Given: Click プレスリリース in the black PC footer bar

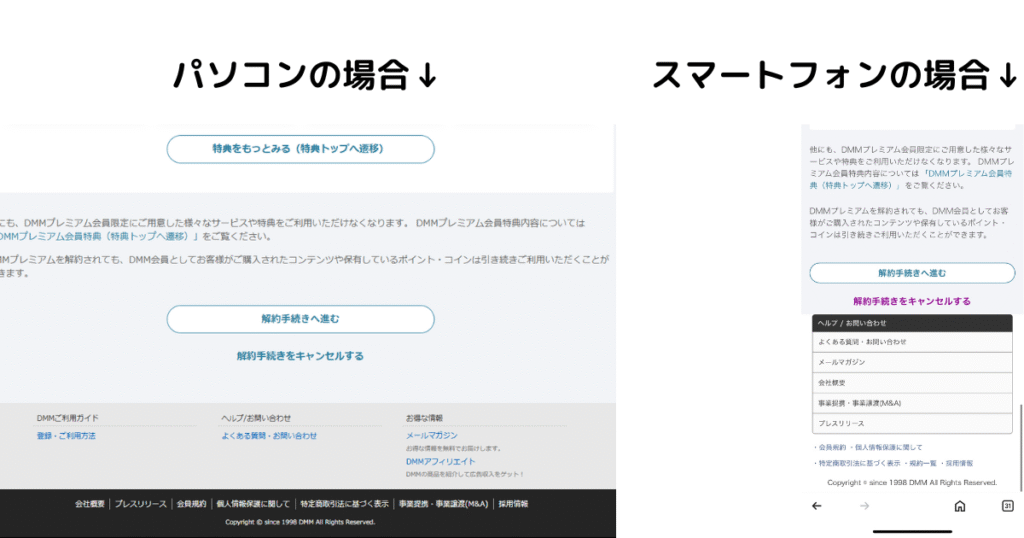Looking at the screenshot, I should 141,504.
